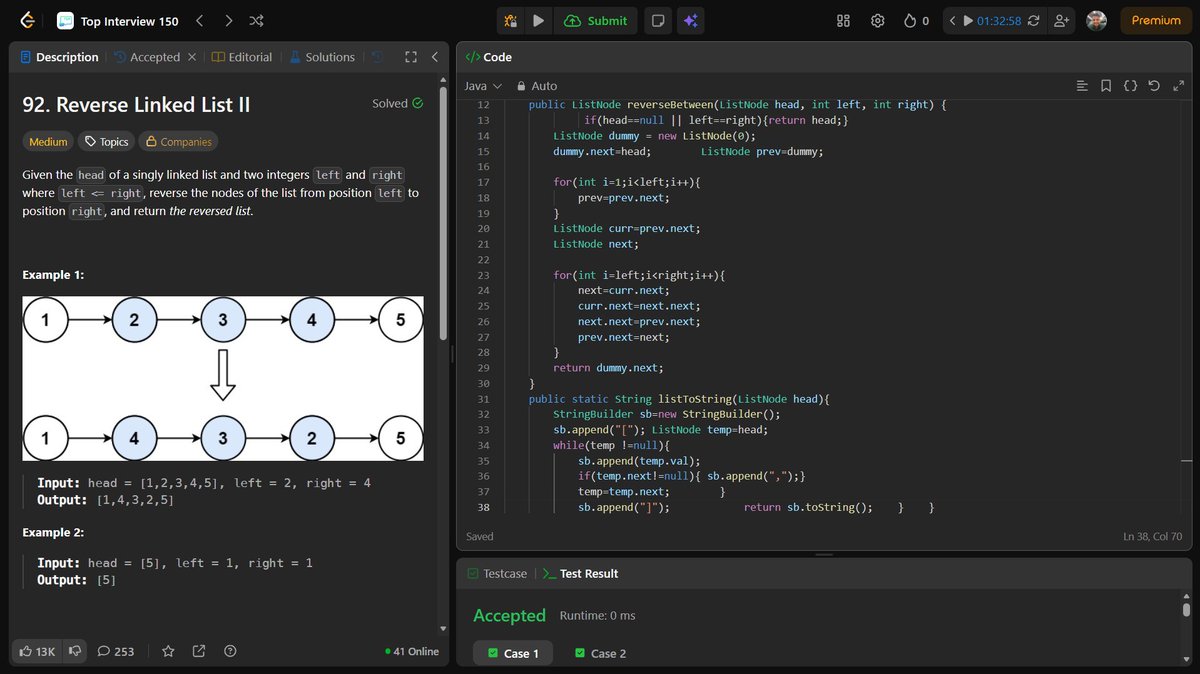Open the 253 comments
The image size is (1200, 674).
pos(116,651)
